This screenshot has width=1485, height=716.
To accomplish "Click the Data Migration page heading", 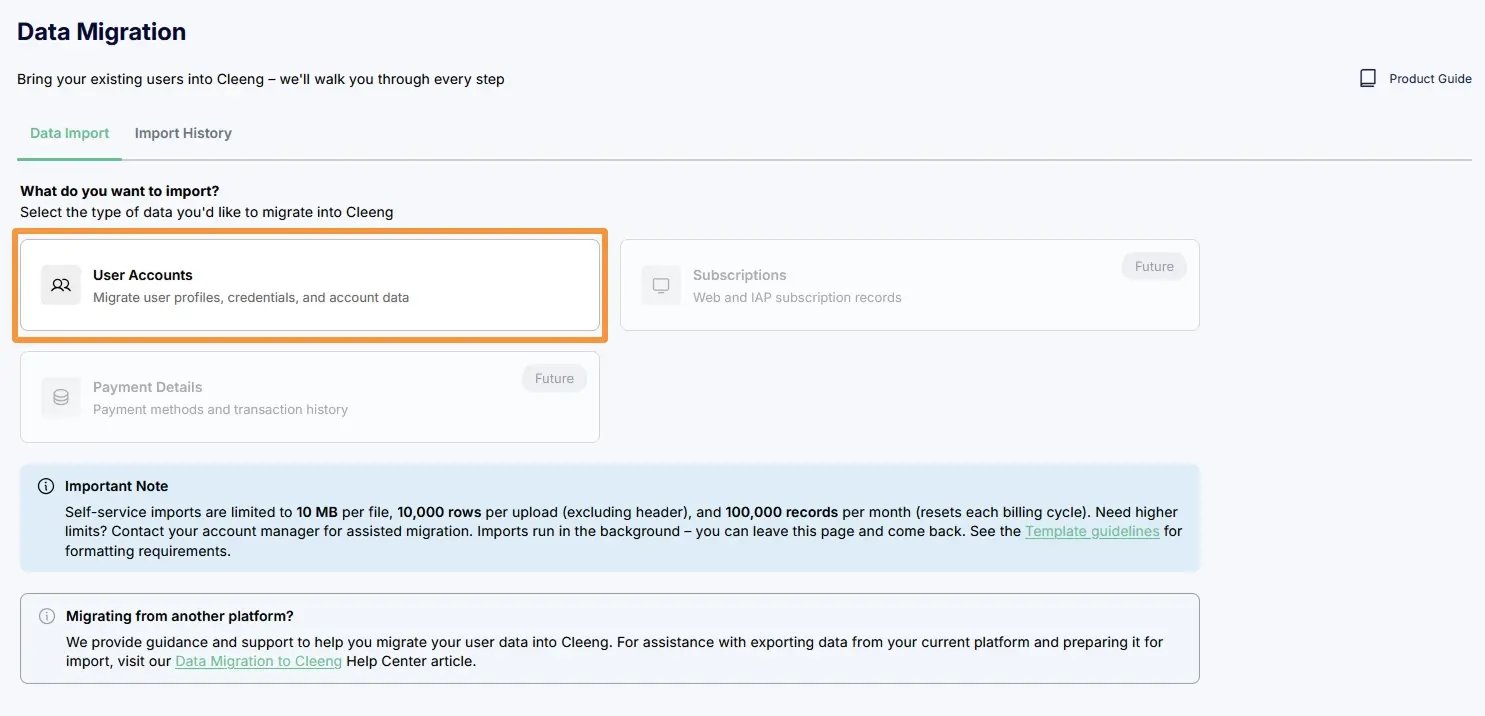I will pyautogui.click(x=102, y=32).
